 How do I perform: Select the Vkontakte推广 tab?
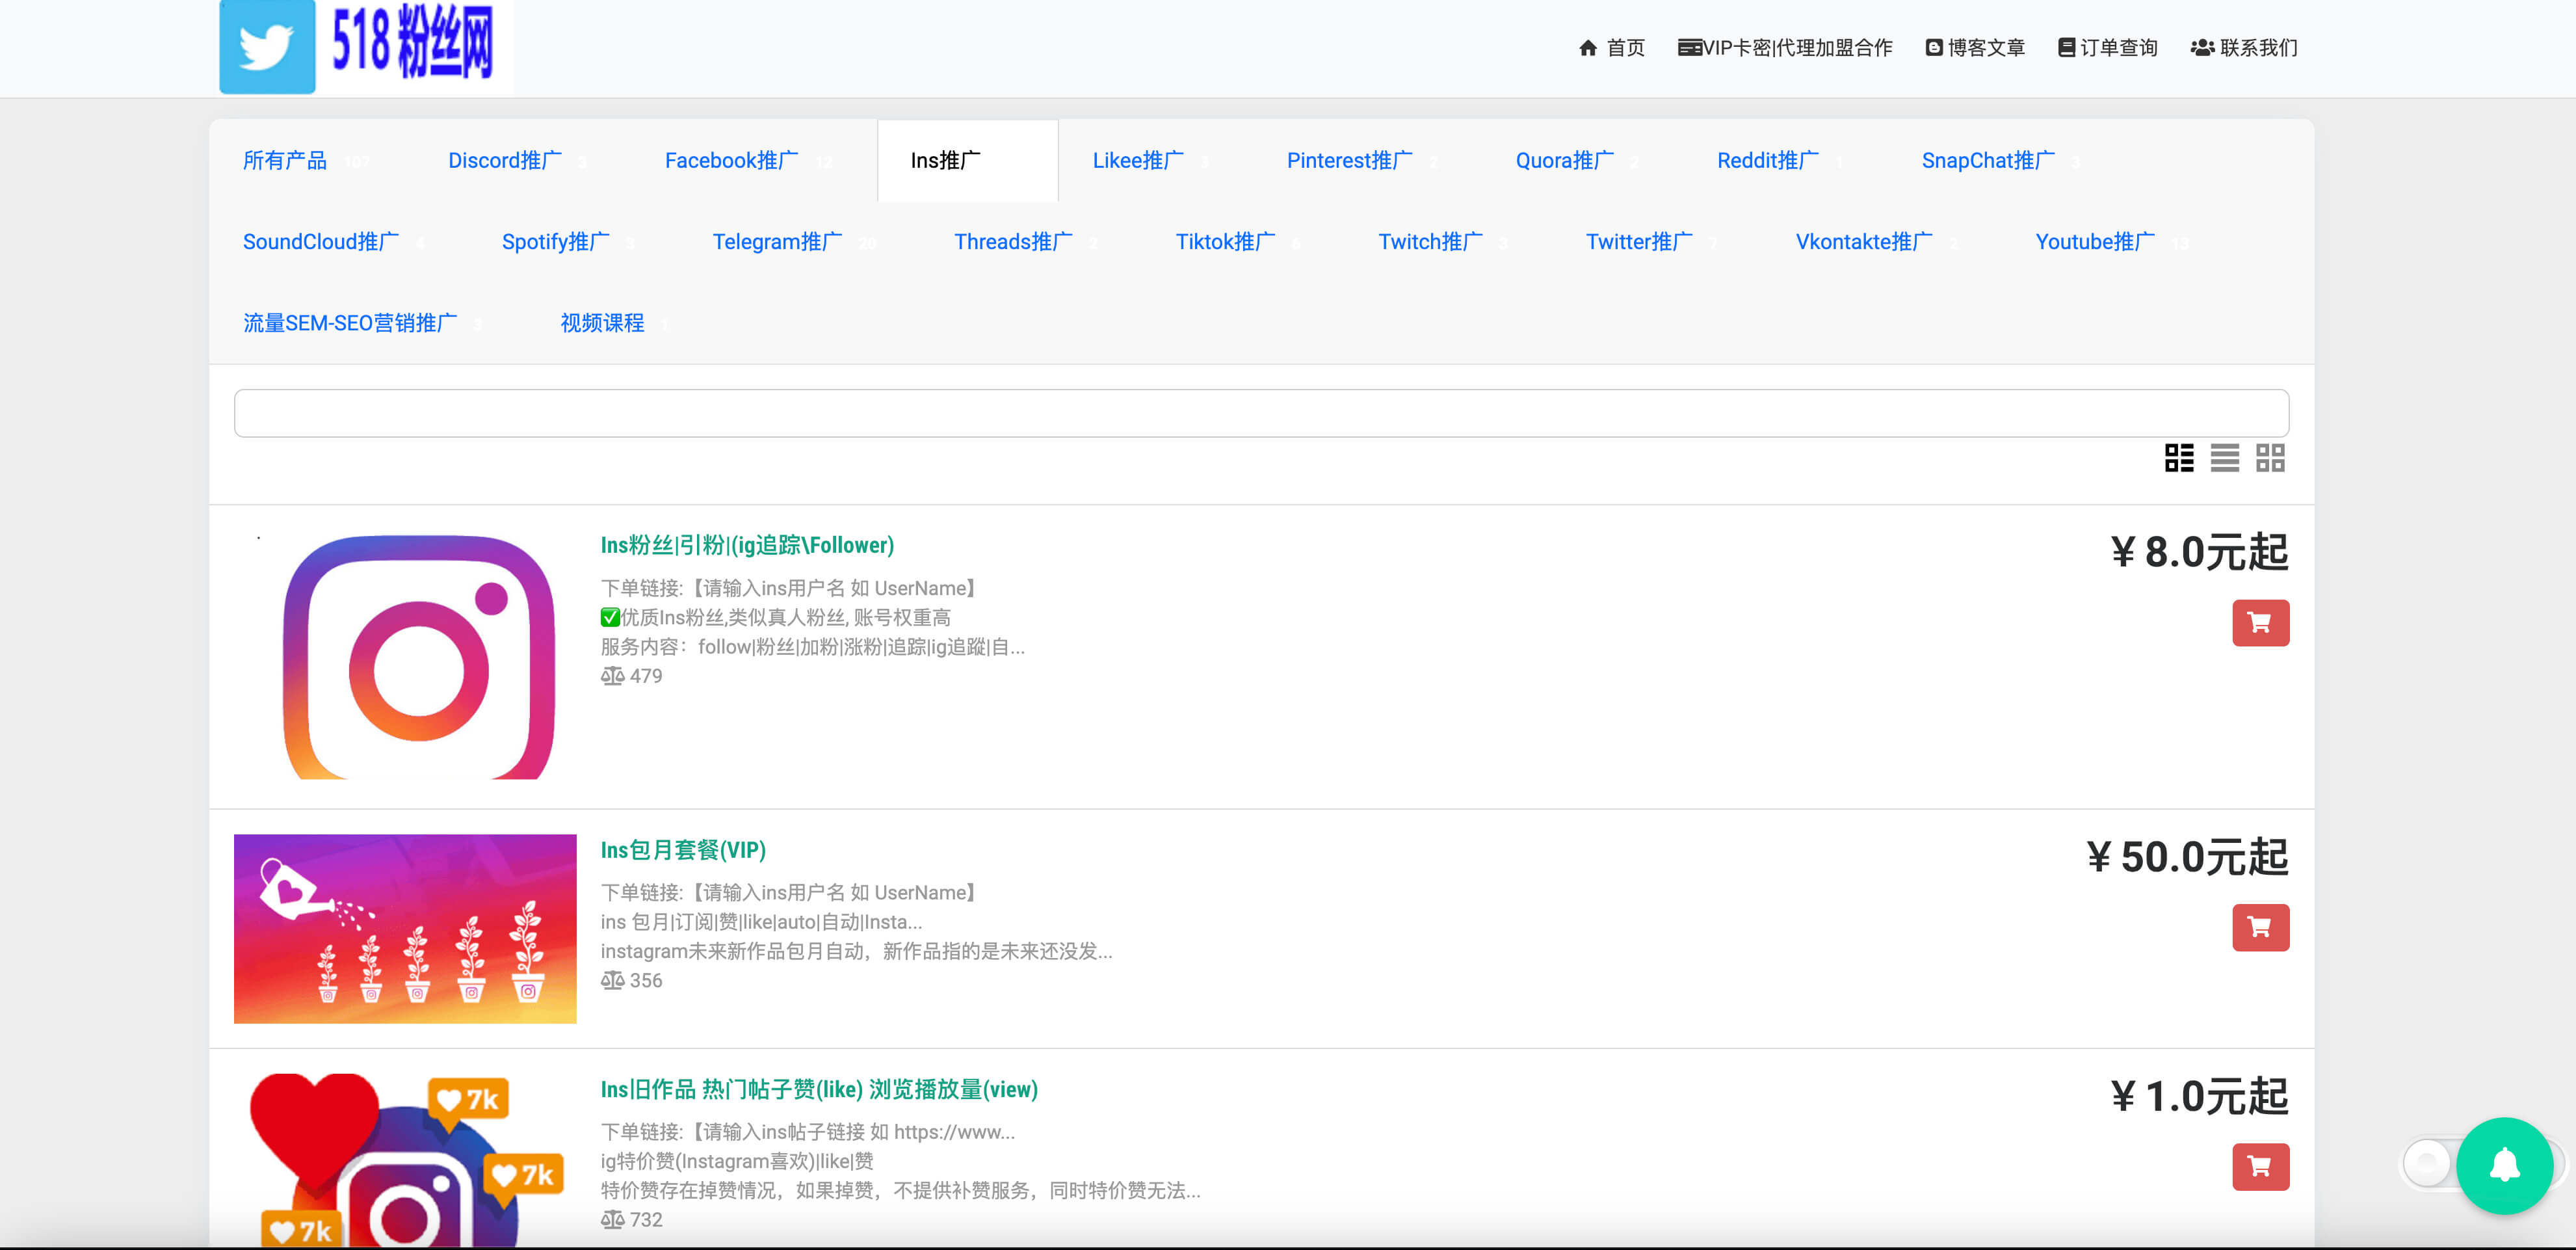pyautogui.click(x=1876, y=242)
